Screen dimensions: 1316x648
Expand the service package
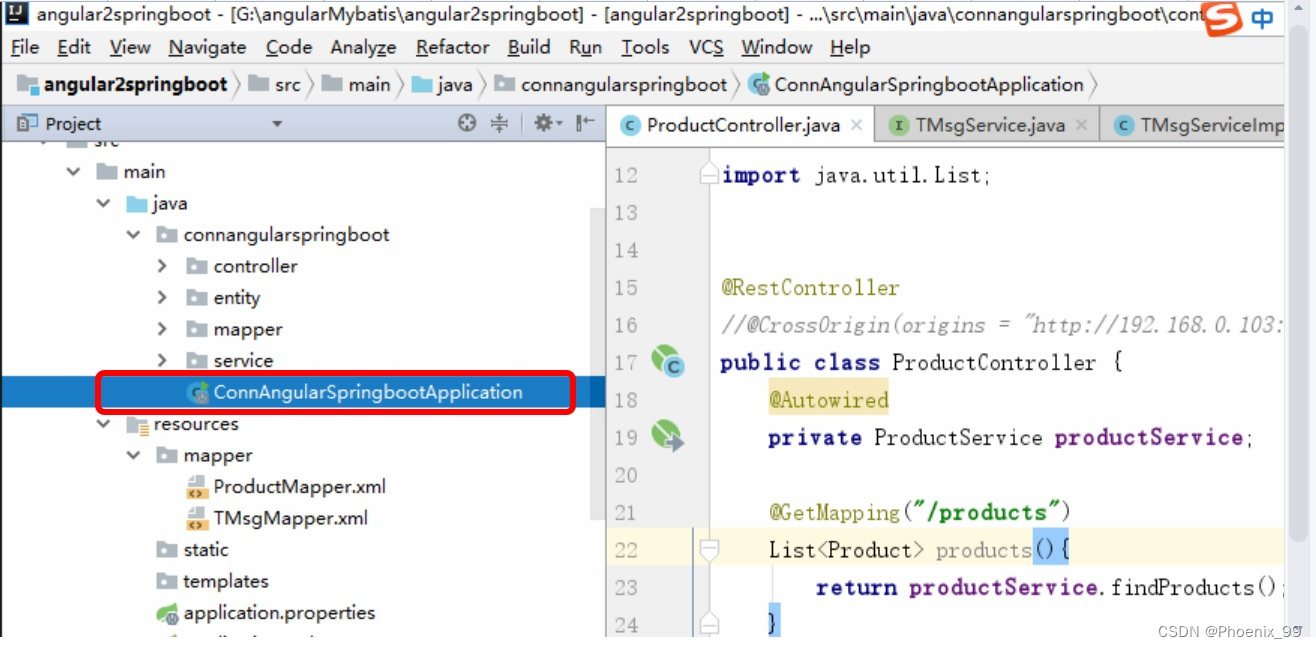[162, 361]
